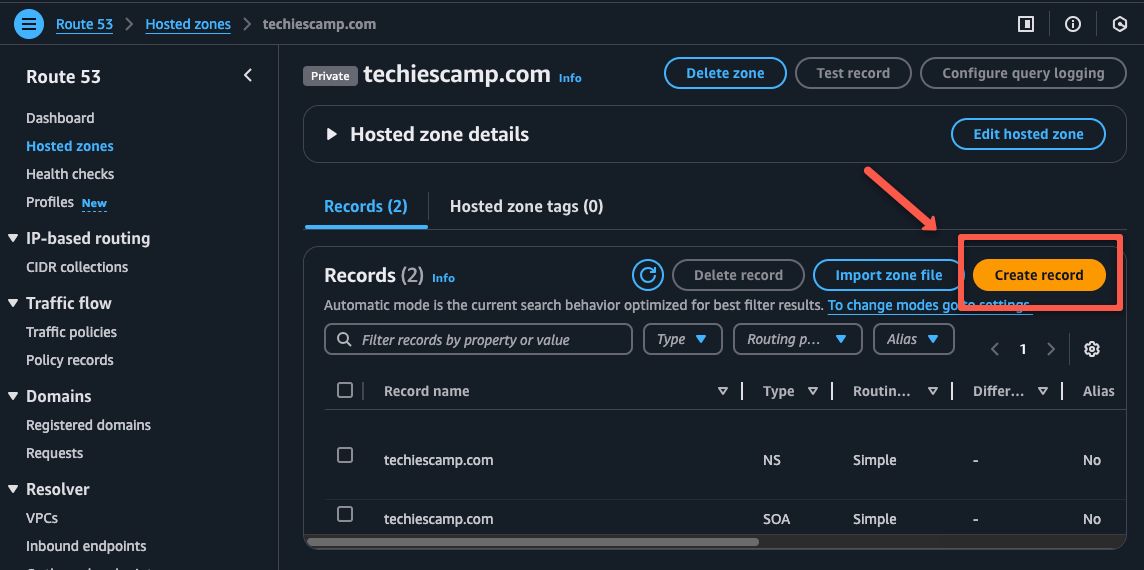The width and height of the screenshot is (1144, 570).
Task: Click the horizontal table scrollbar
Action: 533,542
